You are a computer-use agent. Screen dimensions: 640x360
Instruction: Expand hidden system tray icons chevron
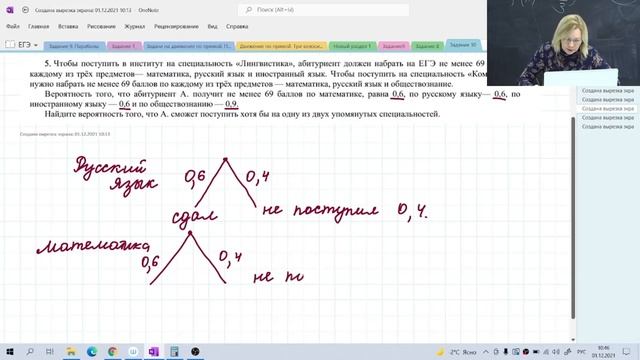pos(486,352)
